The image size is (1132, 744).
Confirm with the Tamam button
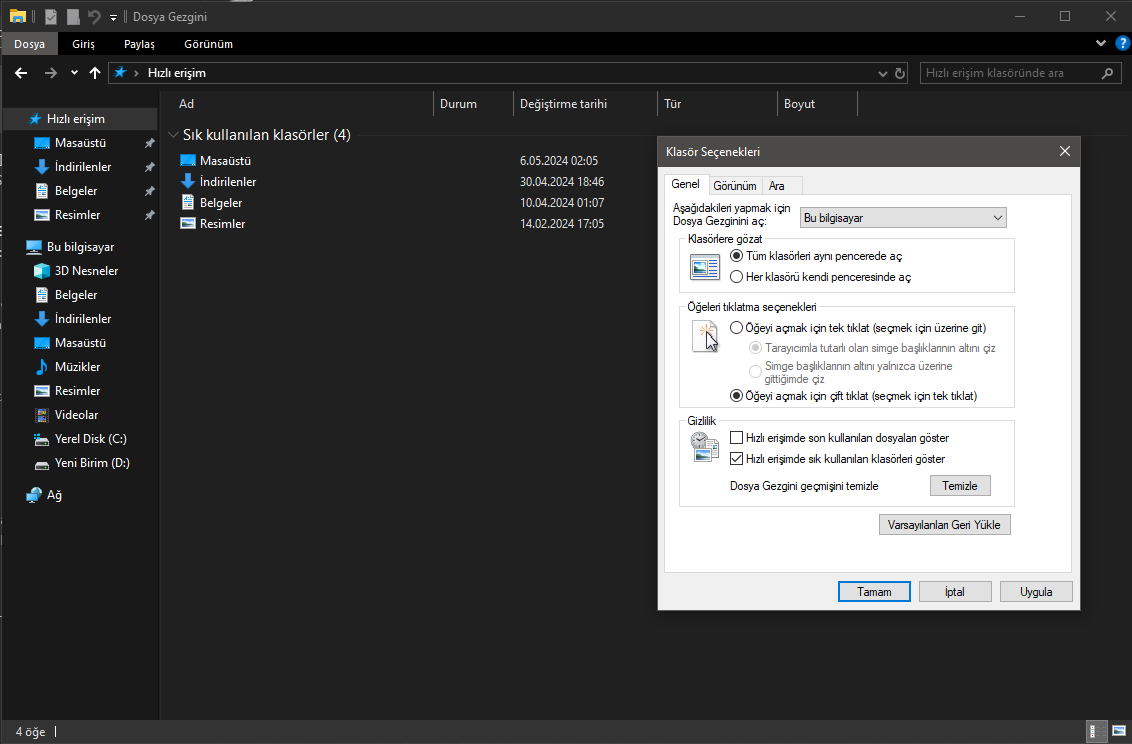(874, 592)
